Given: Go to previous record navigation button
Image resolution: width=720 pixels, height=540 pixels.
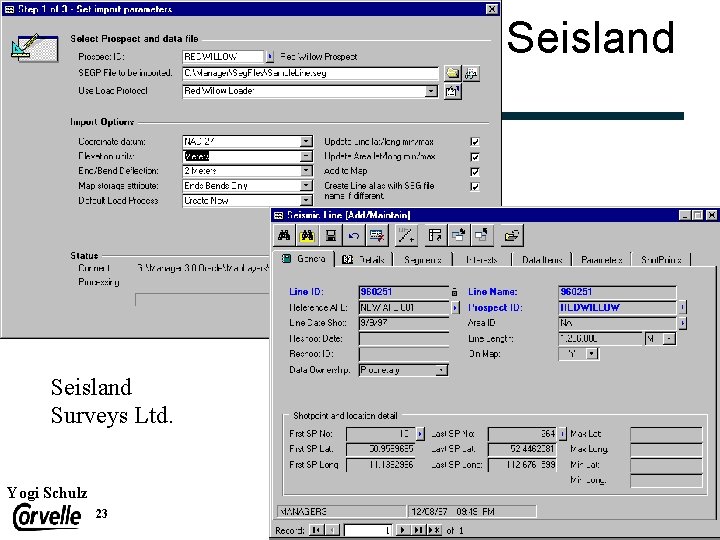Looking at the screenshot, I should [x=333, y=530].
